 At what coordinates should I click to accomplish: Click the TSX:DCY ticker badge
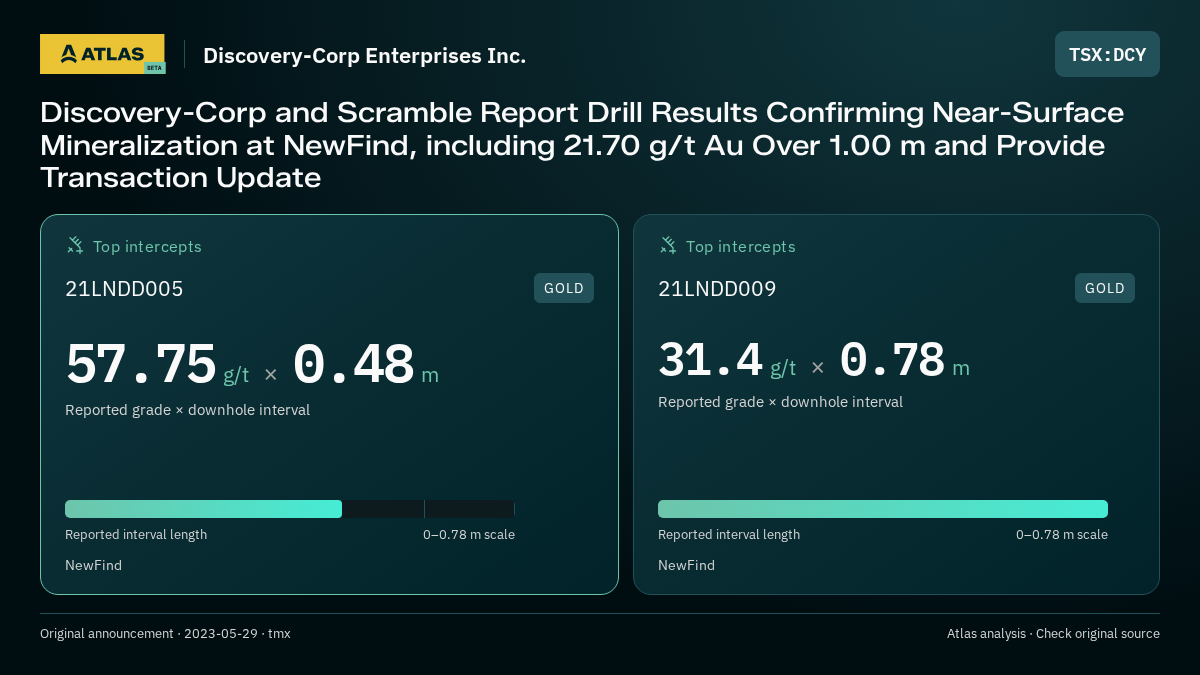click(1107, 54)
